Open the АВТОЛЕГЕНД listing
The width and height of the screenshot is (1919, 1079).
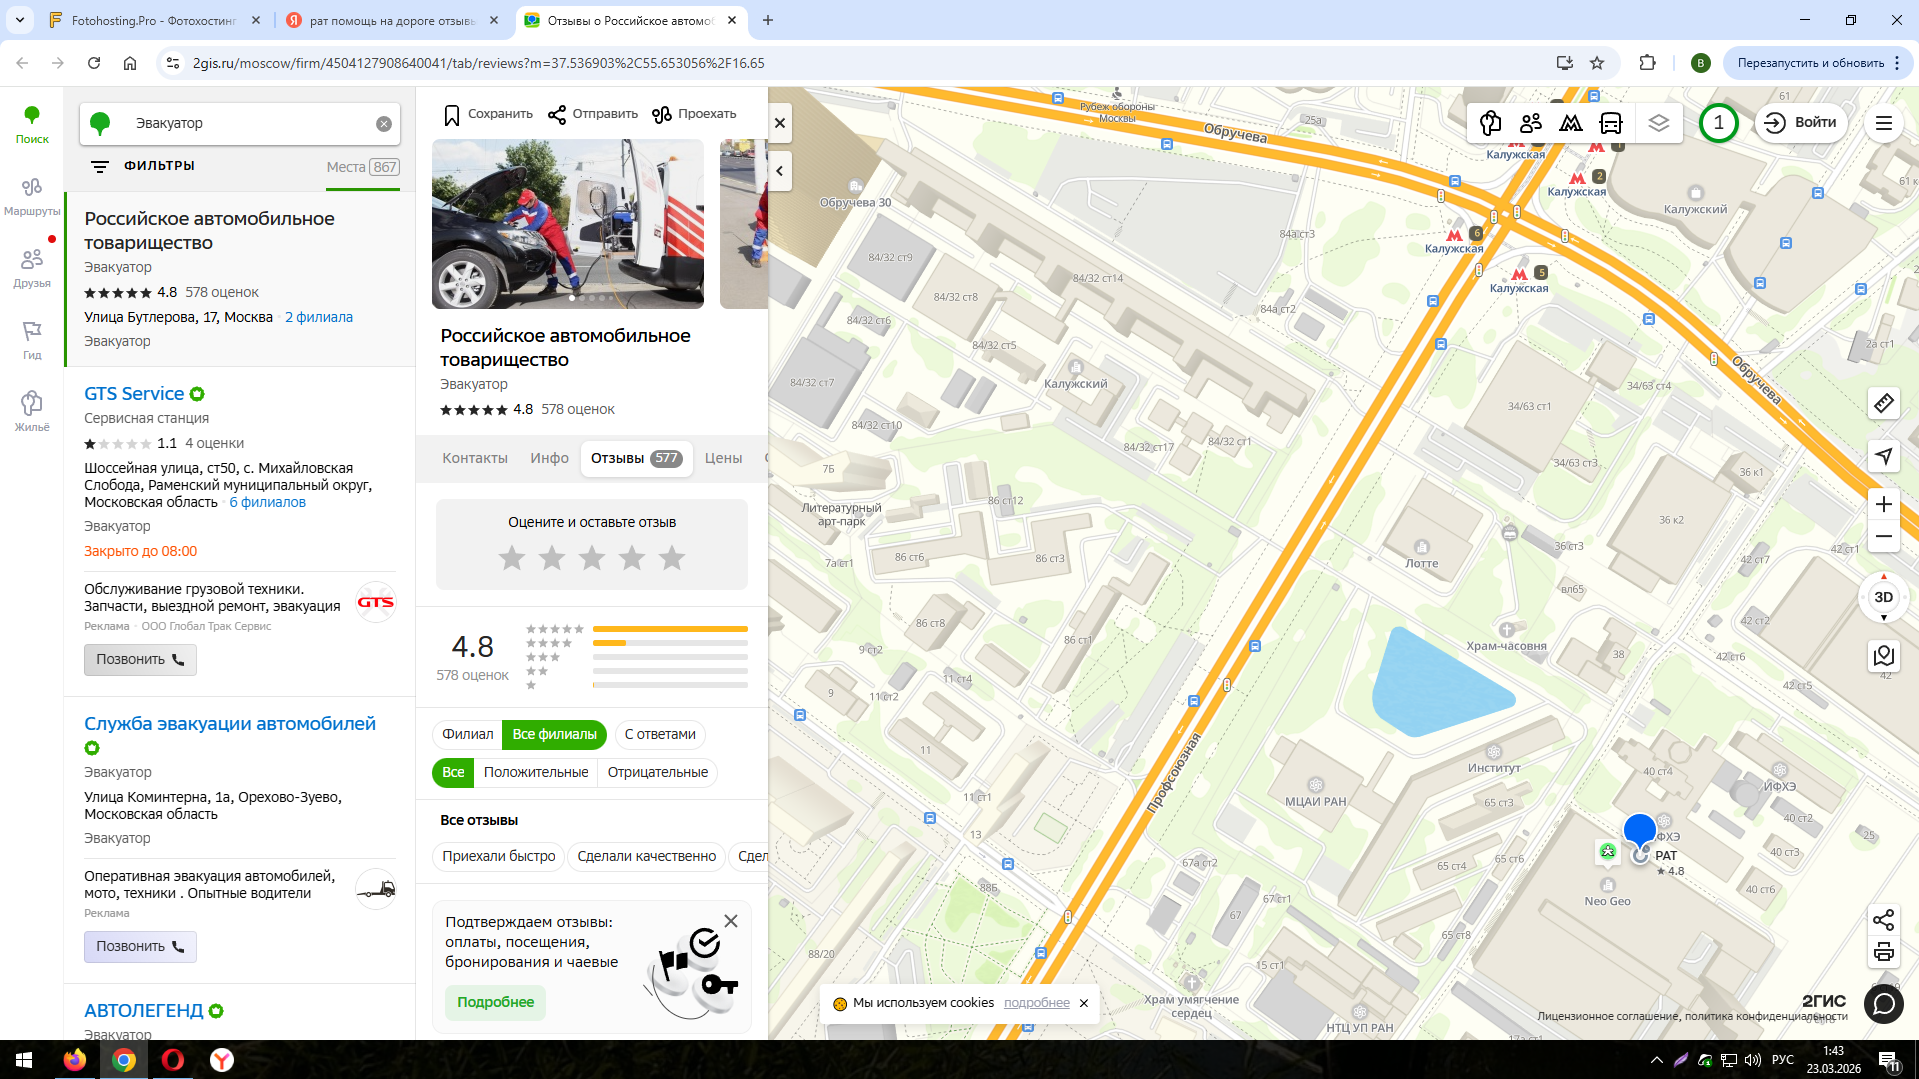click(x=143, y=1011)
